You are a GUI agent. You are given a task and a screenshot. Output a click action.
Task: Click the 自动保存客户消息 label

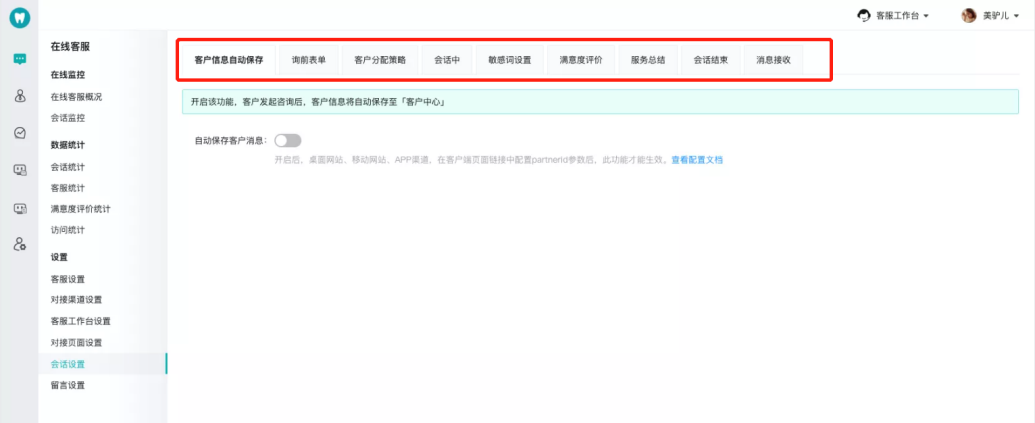point(231,141)
